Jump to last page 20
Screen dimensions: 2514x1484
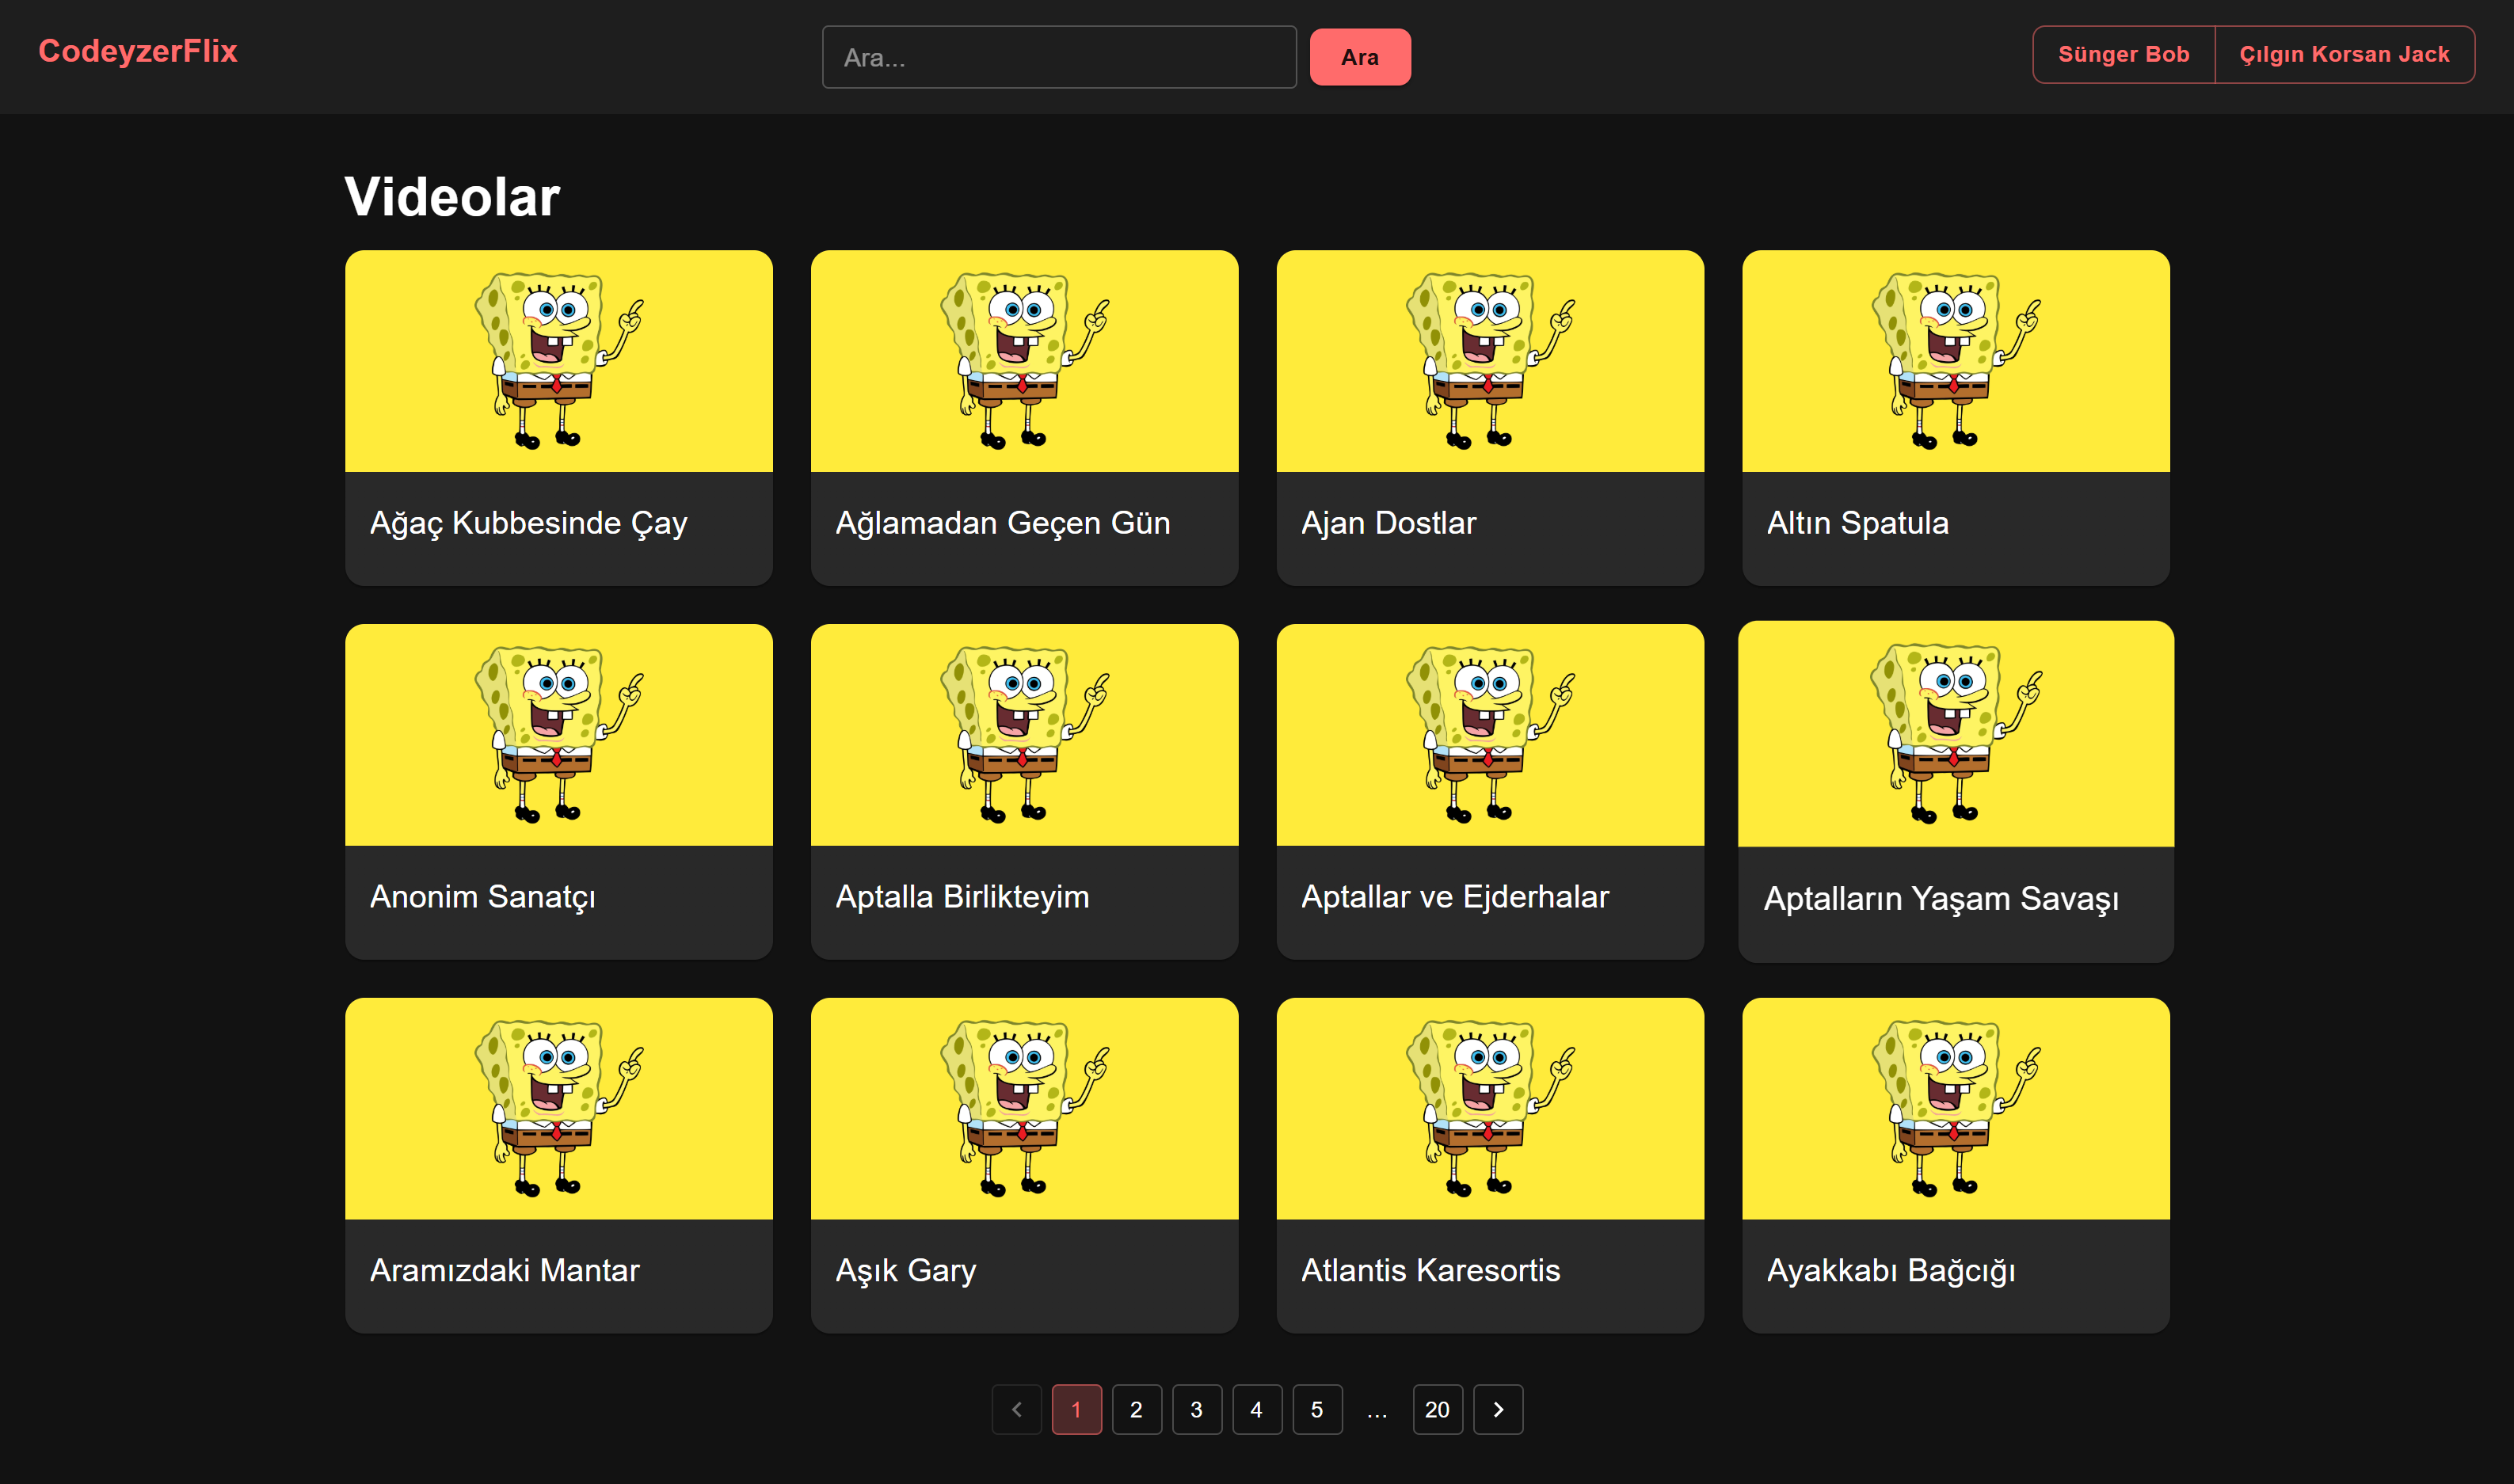coord(1438,1410)
